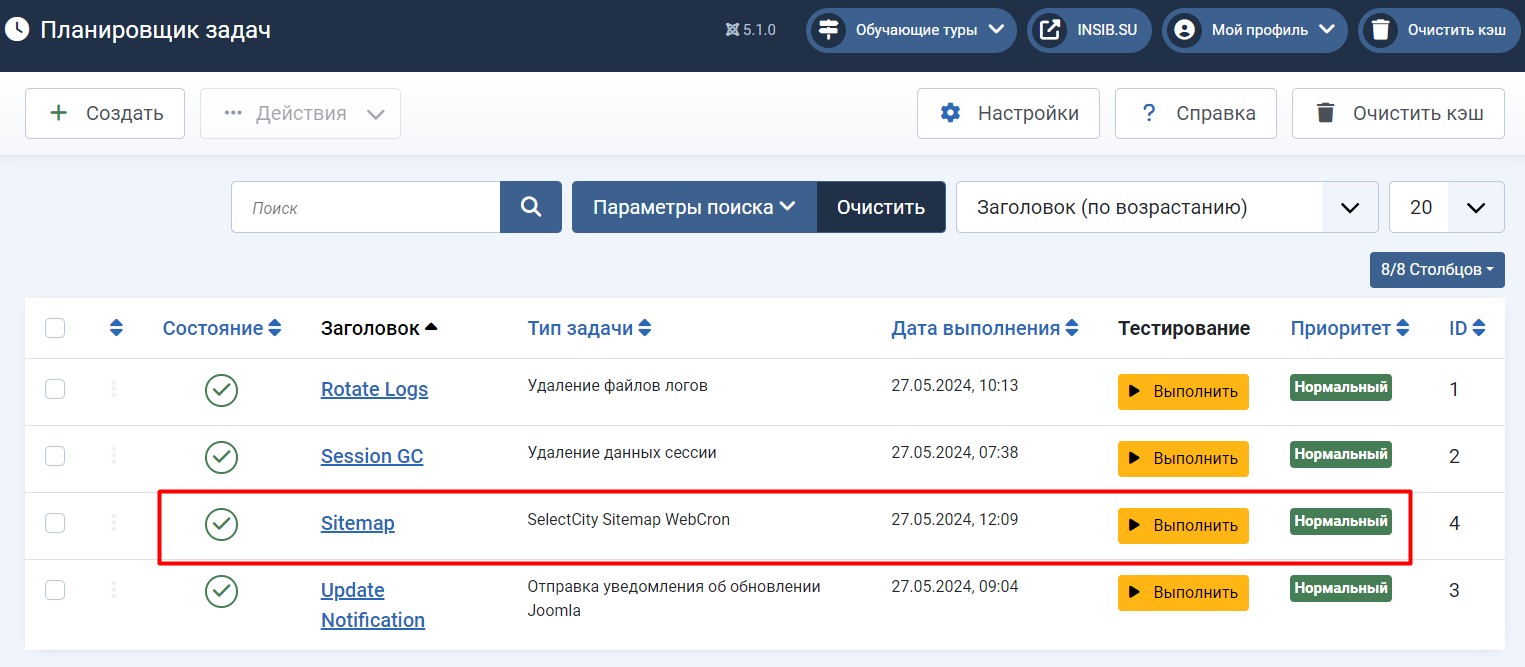This screenshot has height=667, width=1525.
Task: Run the Session GC task with Выполнить
Action: [x=1183, y=458]
